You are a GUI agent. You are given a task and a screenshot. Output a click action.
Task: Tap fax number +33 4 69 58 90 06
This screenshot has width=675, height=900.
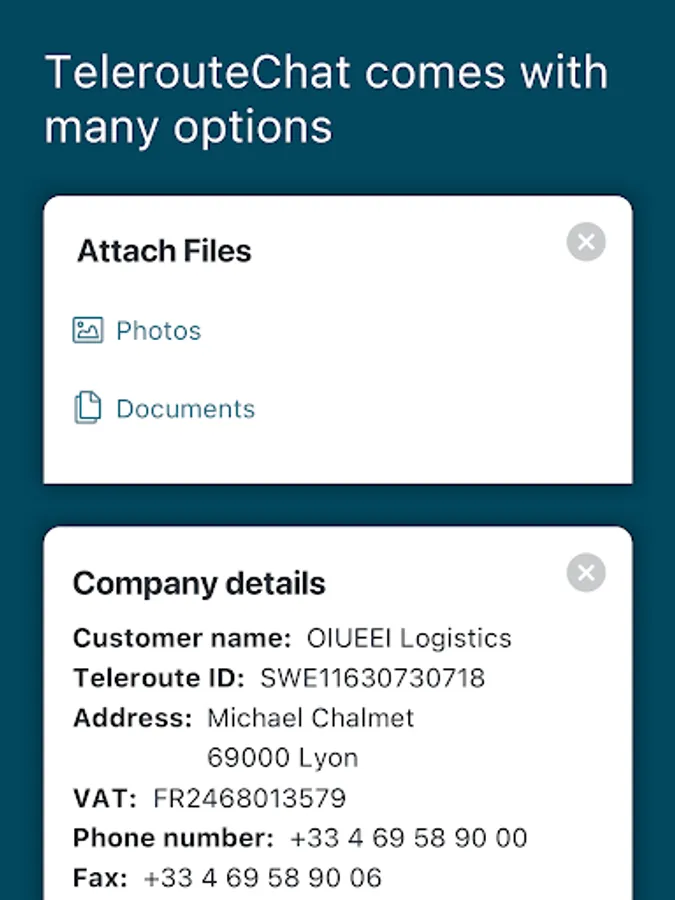coord(262,878)
